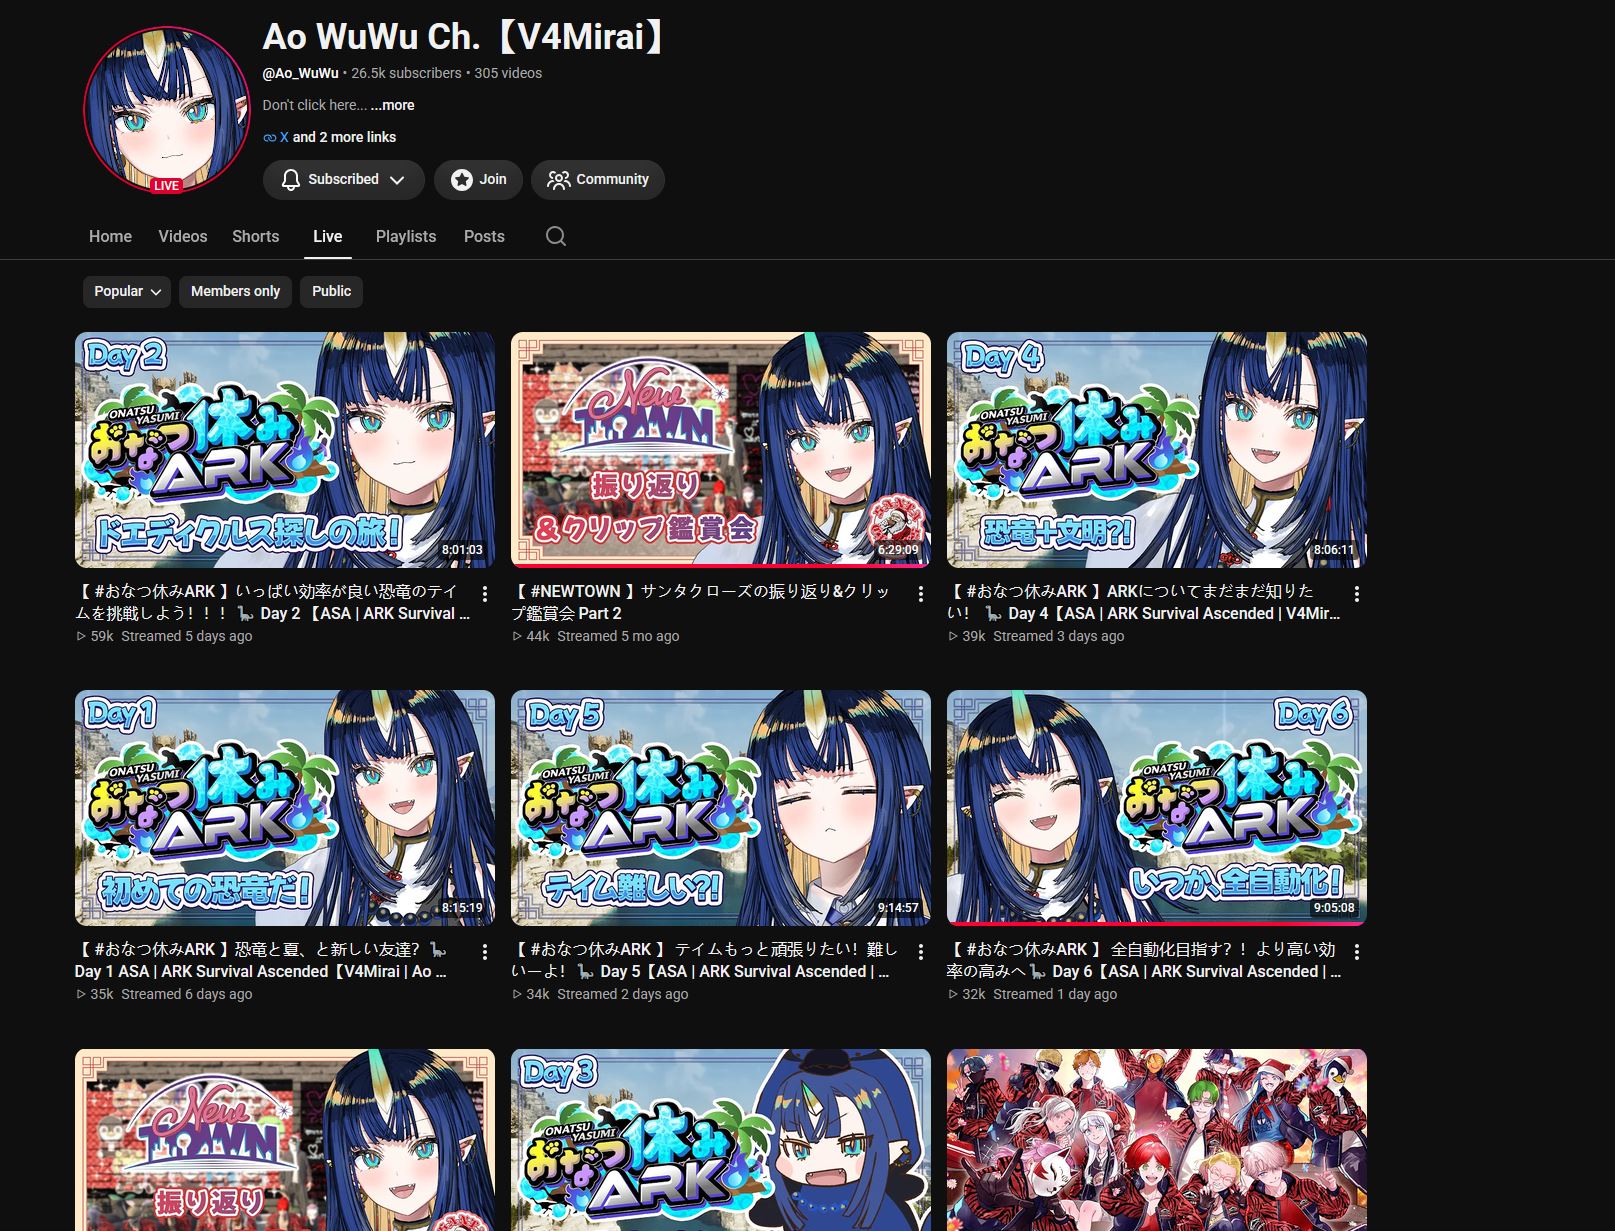
Task: Open options menu for Day 4 ARK stream
Action: pos(1357,594)
